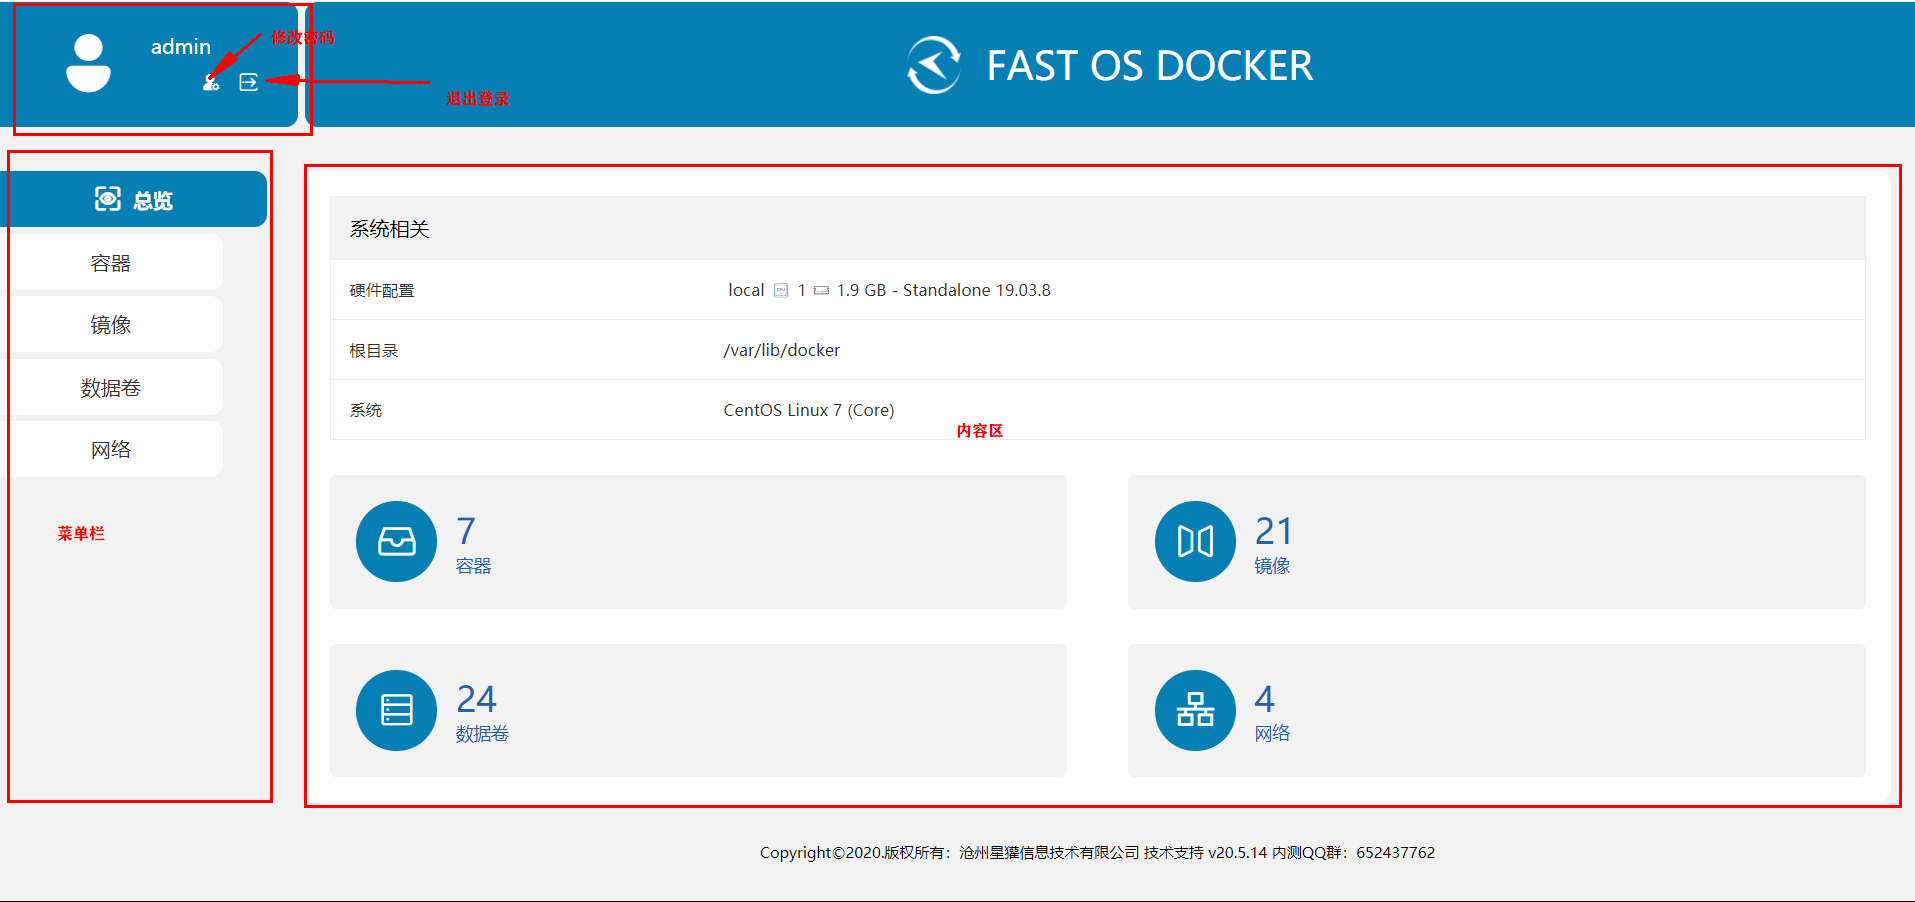Click the CPU icon next to local
Image resolution: width=1915 pixels, height=902 pixels.
pos(781,290)
